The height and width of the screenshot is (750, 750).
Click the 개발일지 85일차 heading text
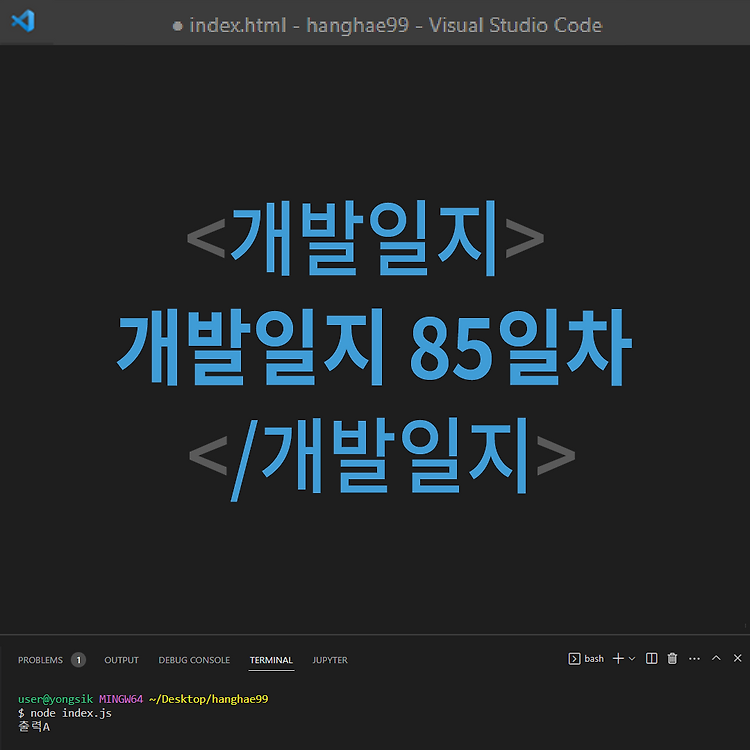(375, 347)
